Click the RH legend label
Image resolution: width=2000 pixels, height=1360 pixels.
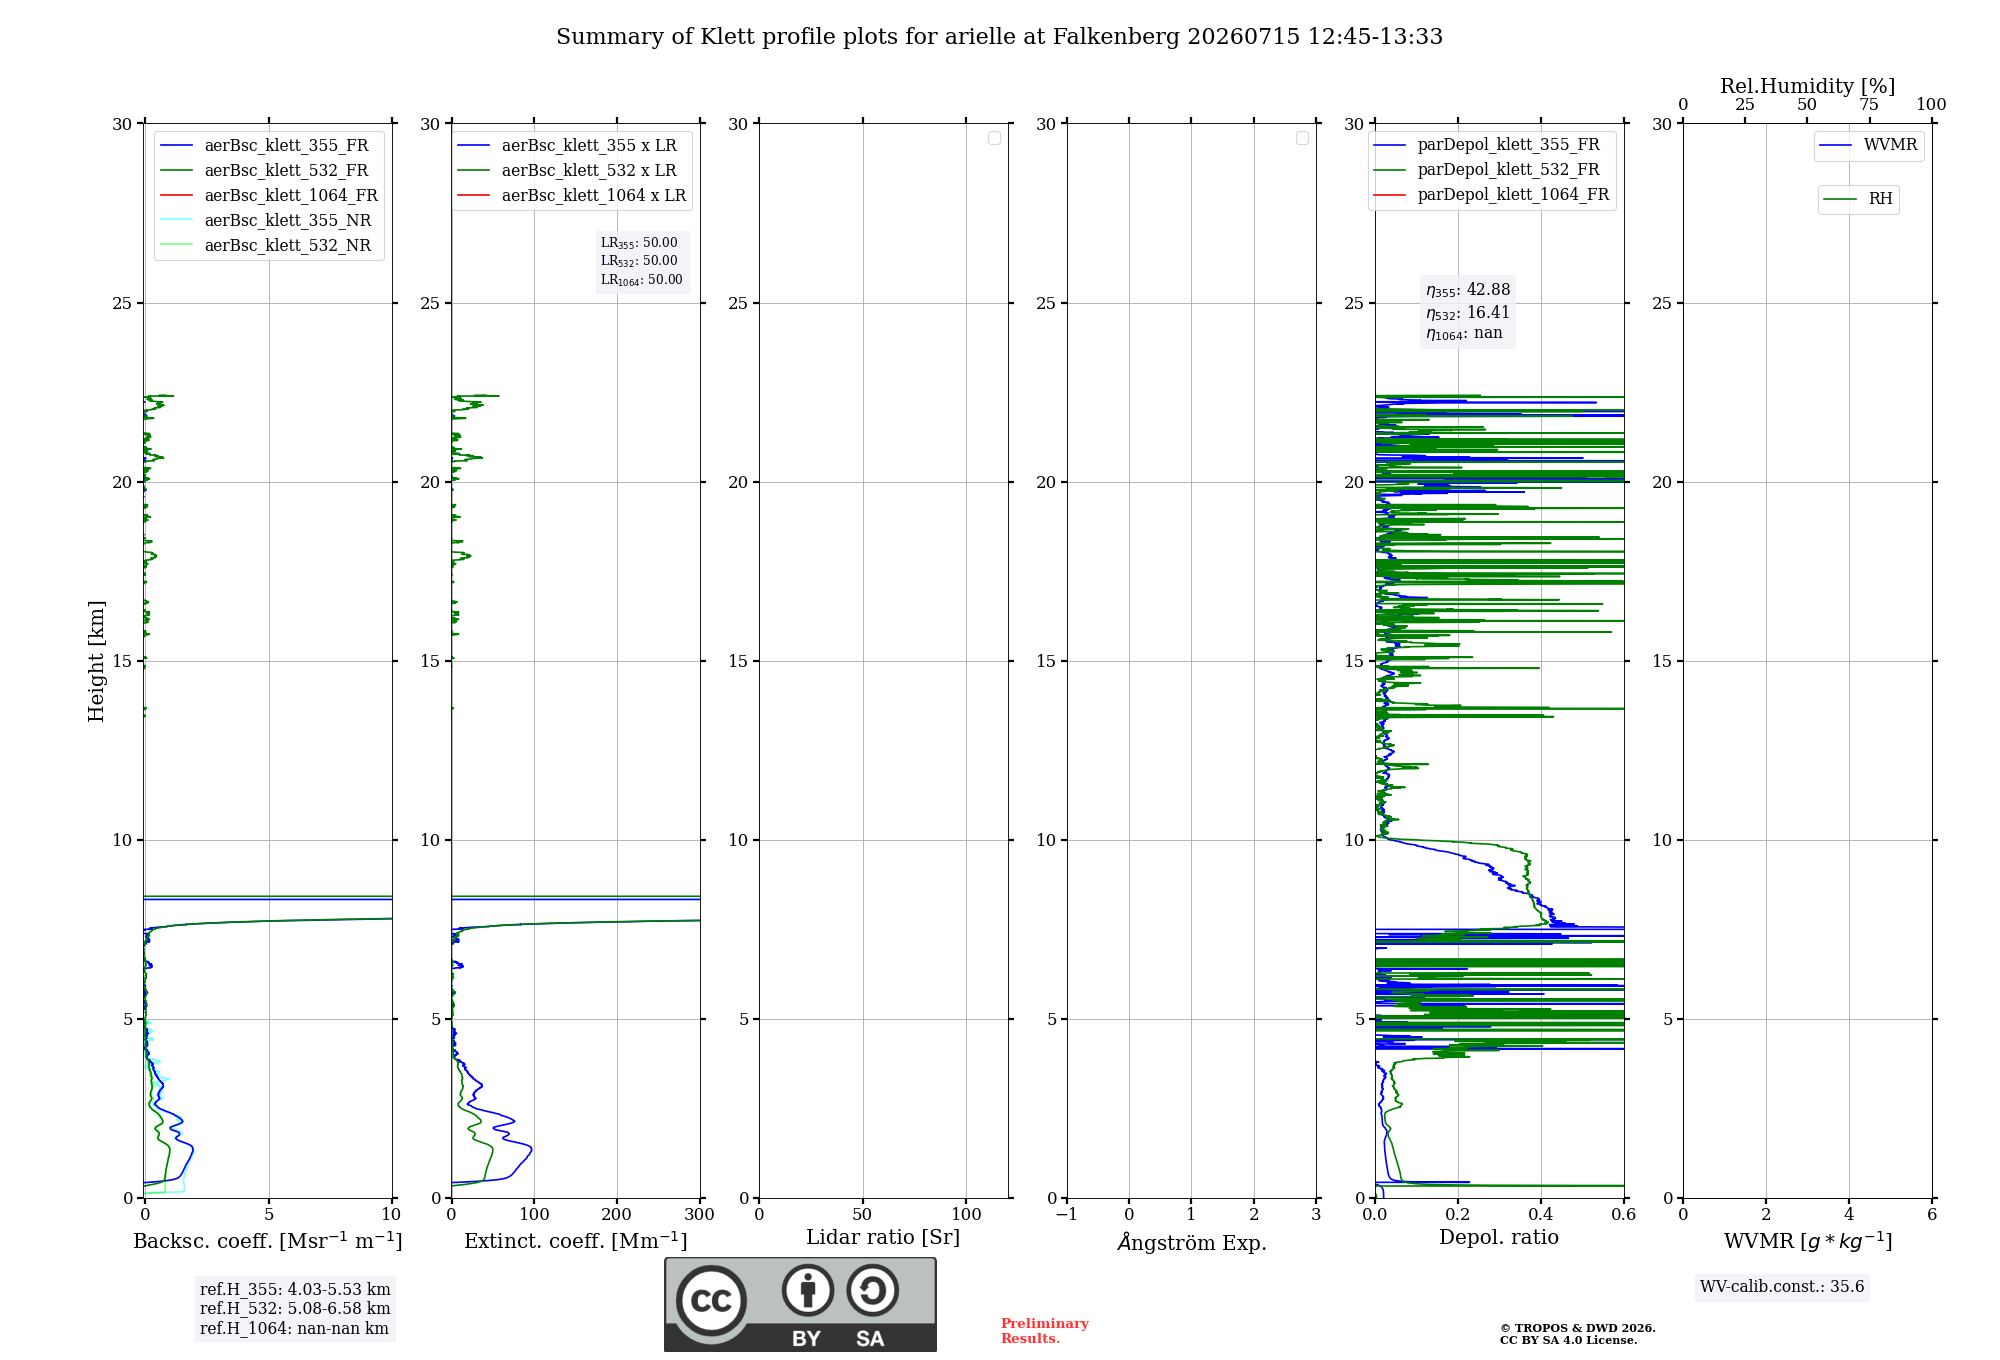tap(1880, 199)
